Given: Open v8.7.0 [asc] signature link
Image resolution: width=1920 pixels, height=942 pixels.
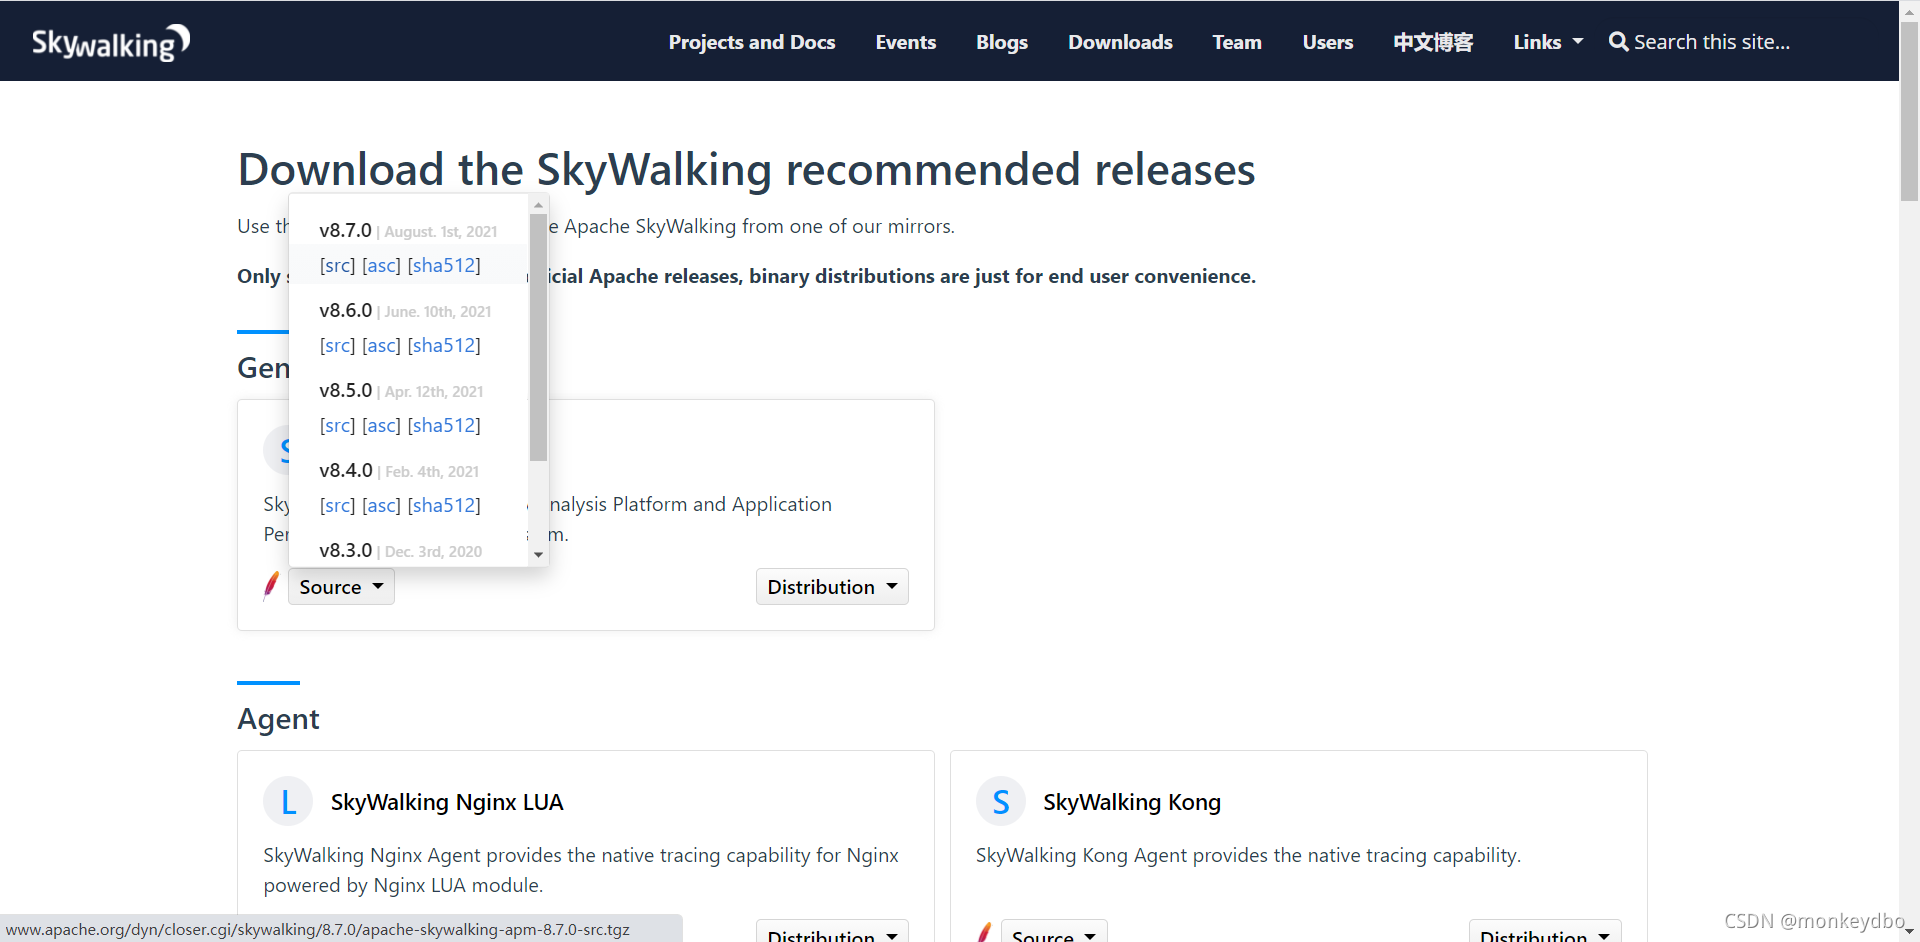Looking at the screenshot, I should (381, 265).
